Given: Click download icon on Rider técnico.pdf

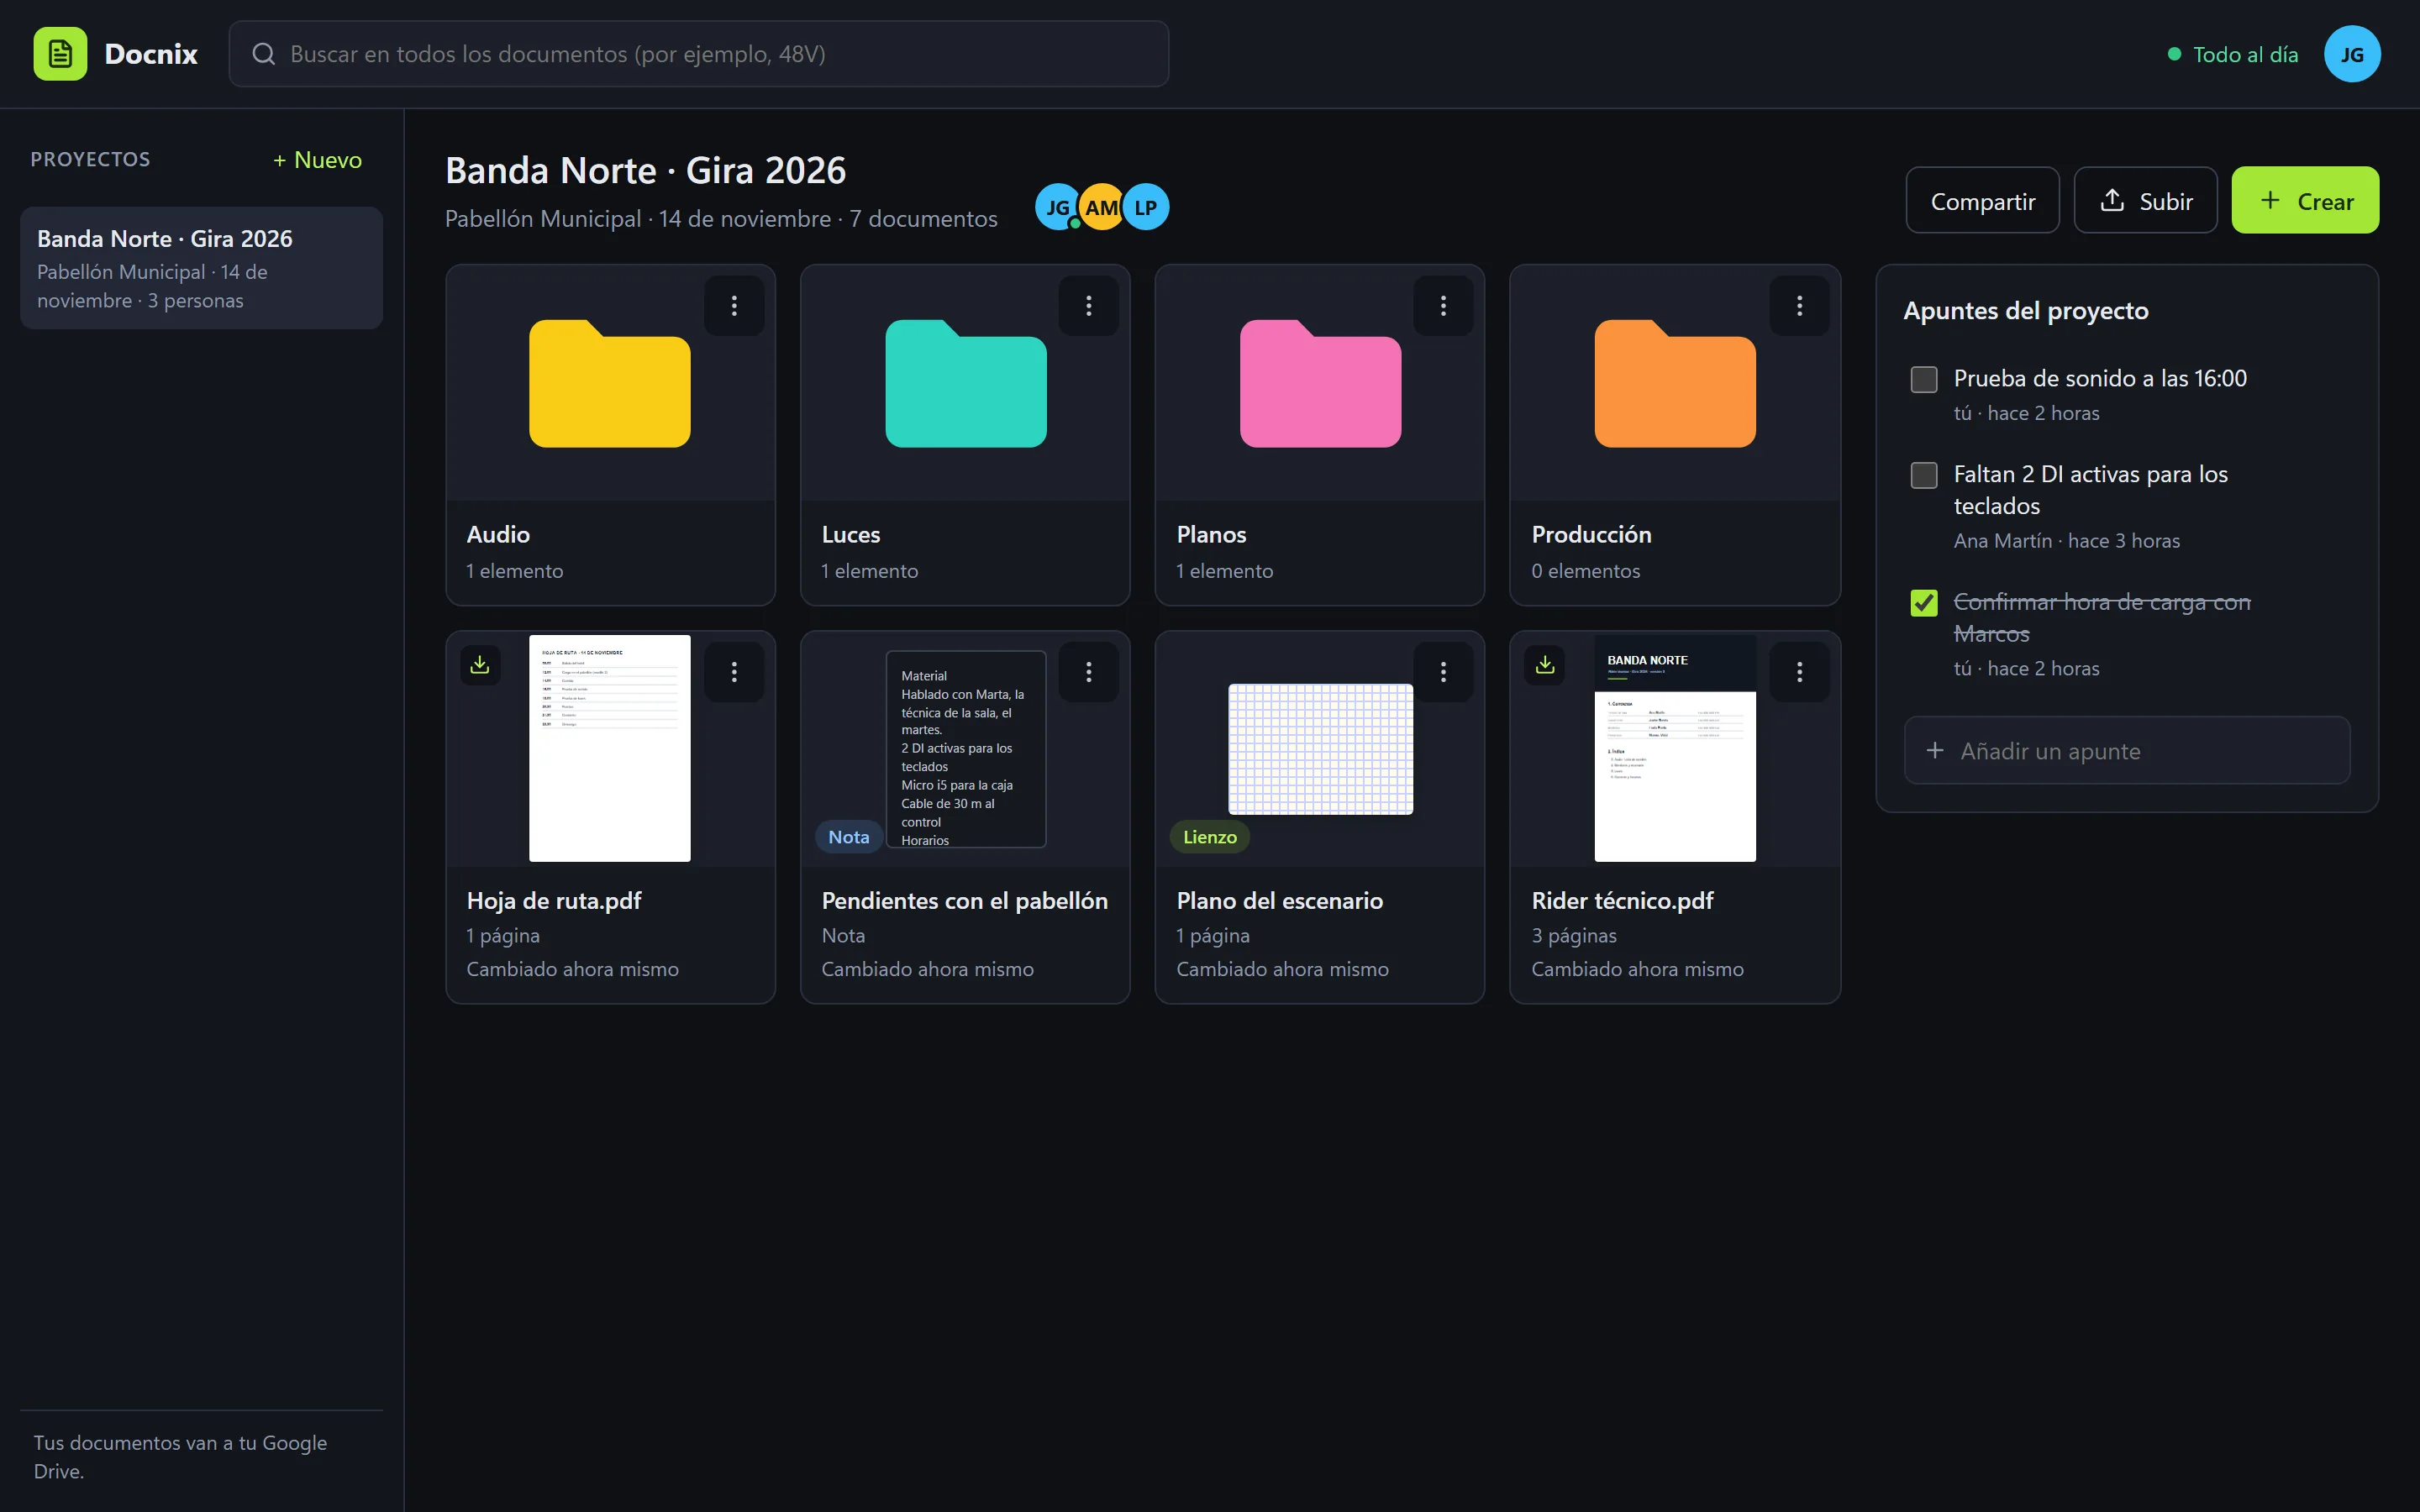Looking at the screenshot, I should (1545, 665).
